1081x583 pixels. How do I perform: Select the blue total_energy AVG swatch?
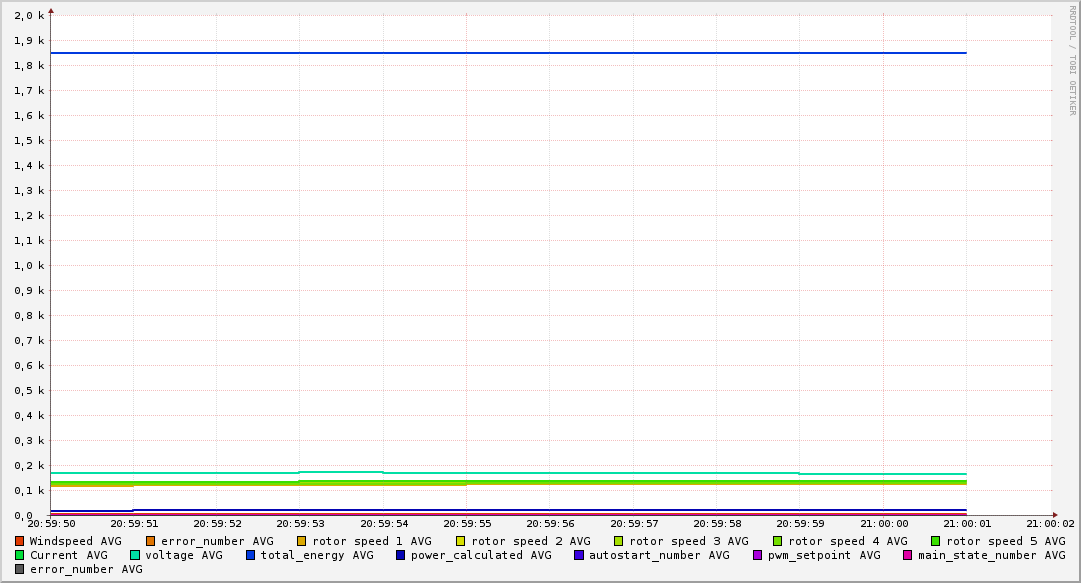pos(251,555)
